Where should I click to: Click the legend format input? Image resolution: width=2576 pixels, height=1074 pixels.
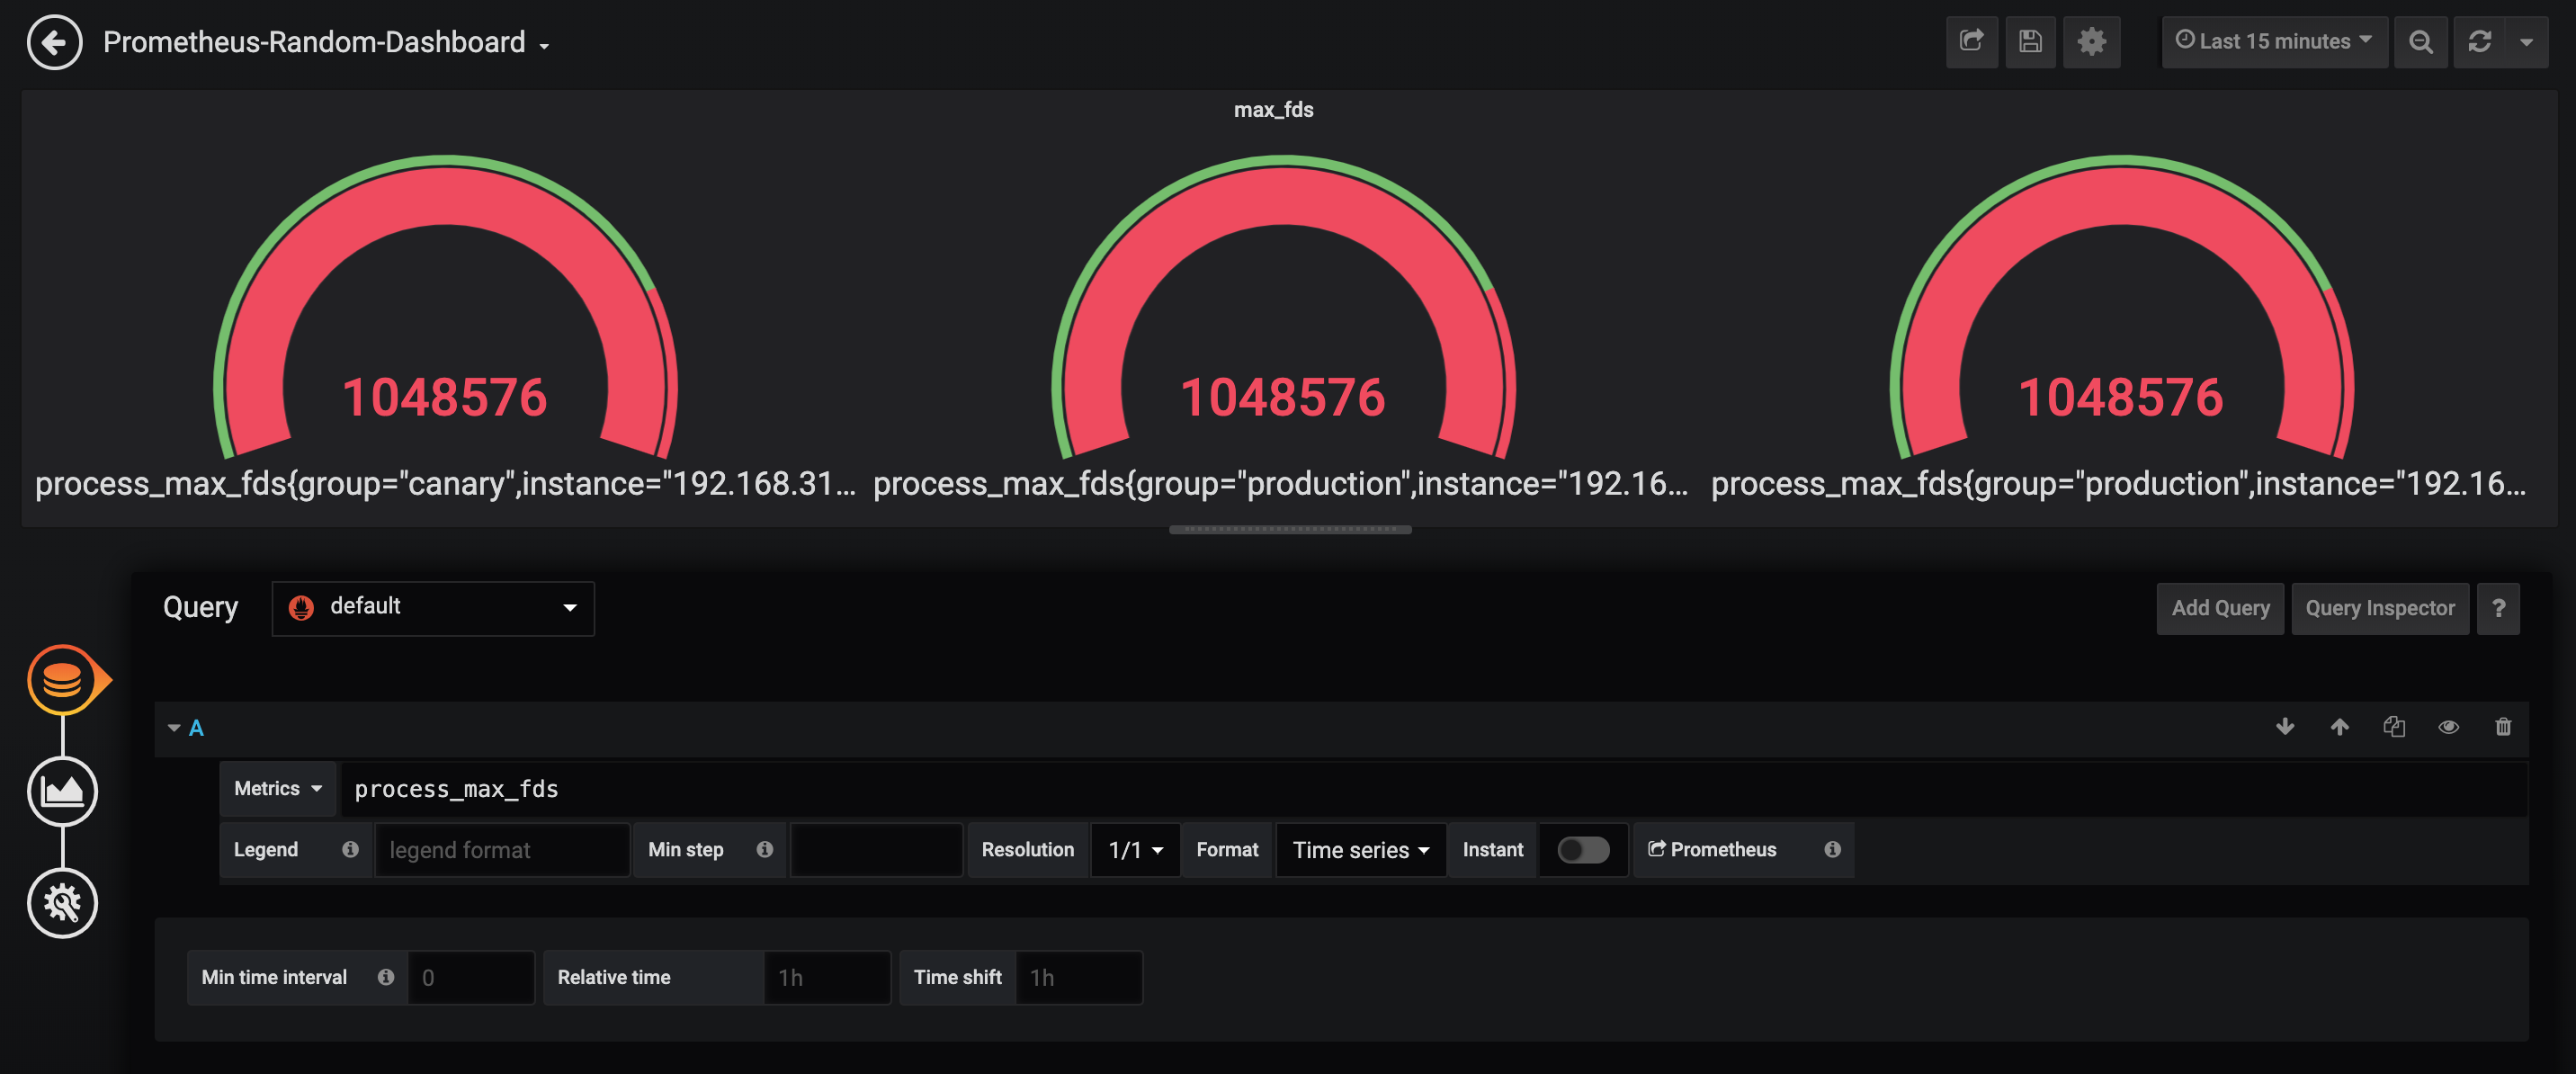tap(502, 850)
